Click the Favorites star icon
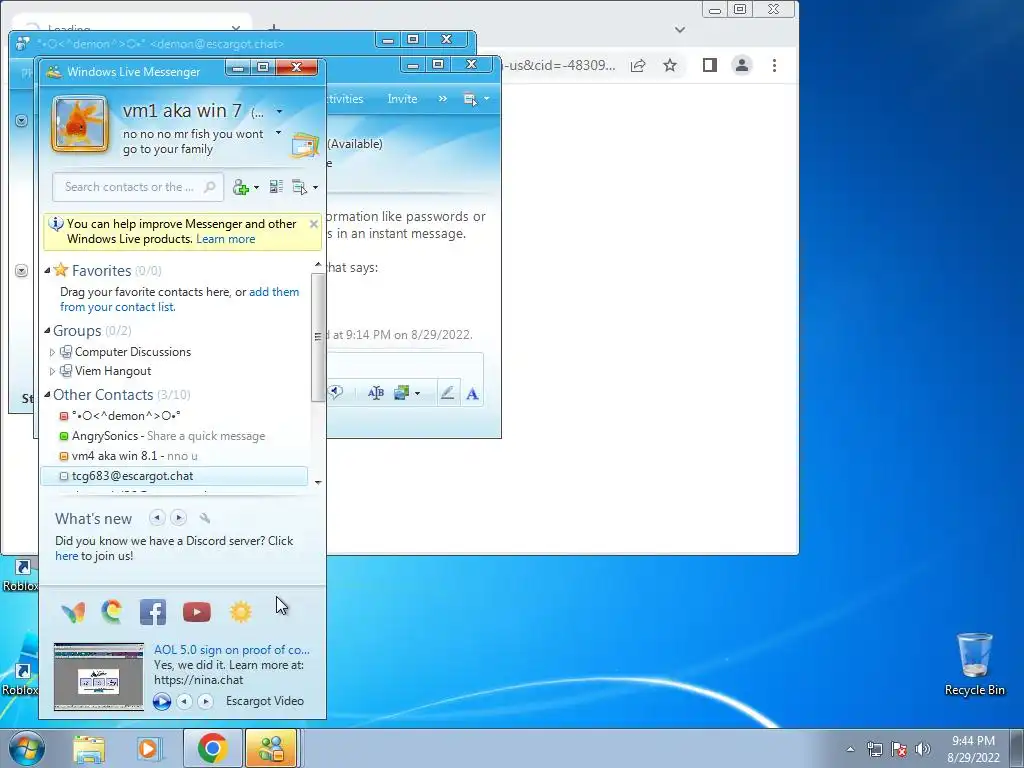Image resolution: width=1024 pixels, height=768 pixels. (61, 270)
